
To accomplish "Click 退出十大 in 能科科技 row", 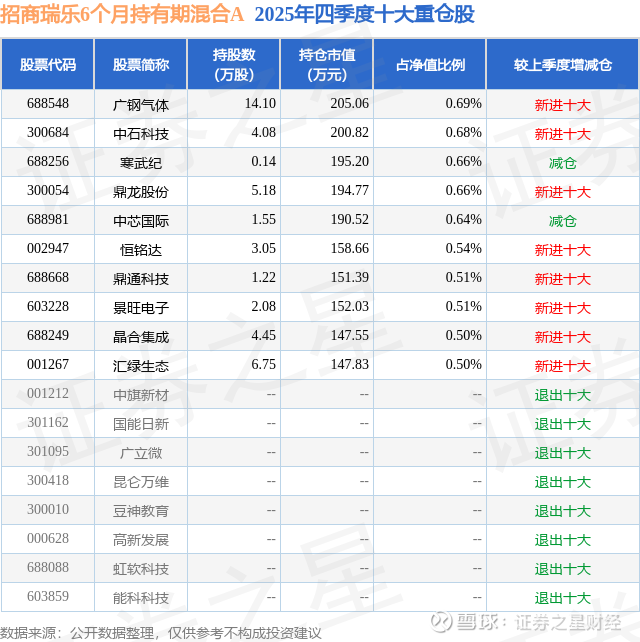I will click(x=563, y=598).
